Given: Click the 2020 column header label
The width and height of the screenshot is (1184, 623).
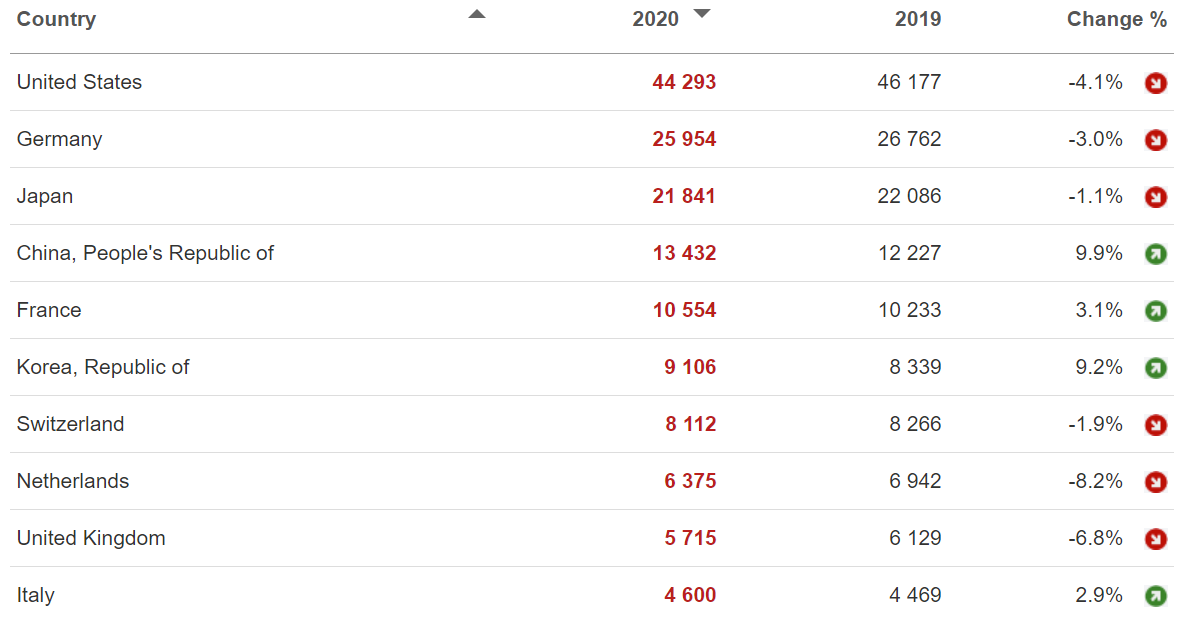Looking at the screenshot, I should point(655,19).
